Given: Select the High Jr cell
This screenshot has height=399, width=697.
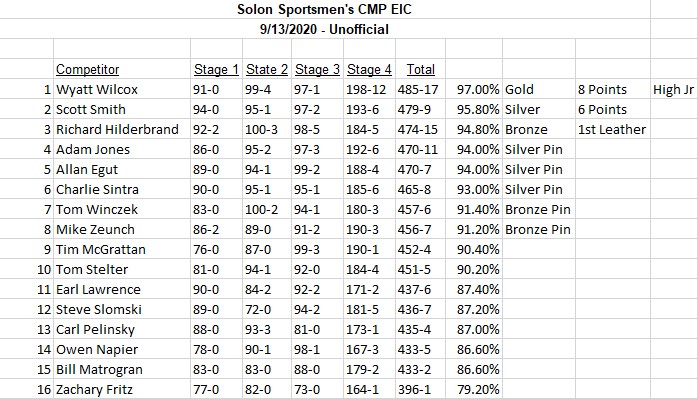Looking at the screenshot, I should tap(673, 89).
